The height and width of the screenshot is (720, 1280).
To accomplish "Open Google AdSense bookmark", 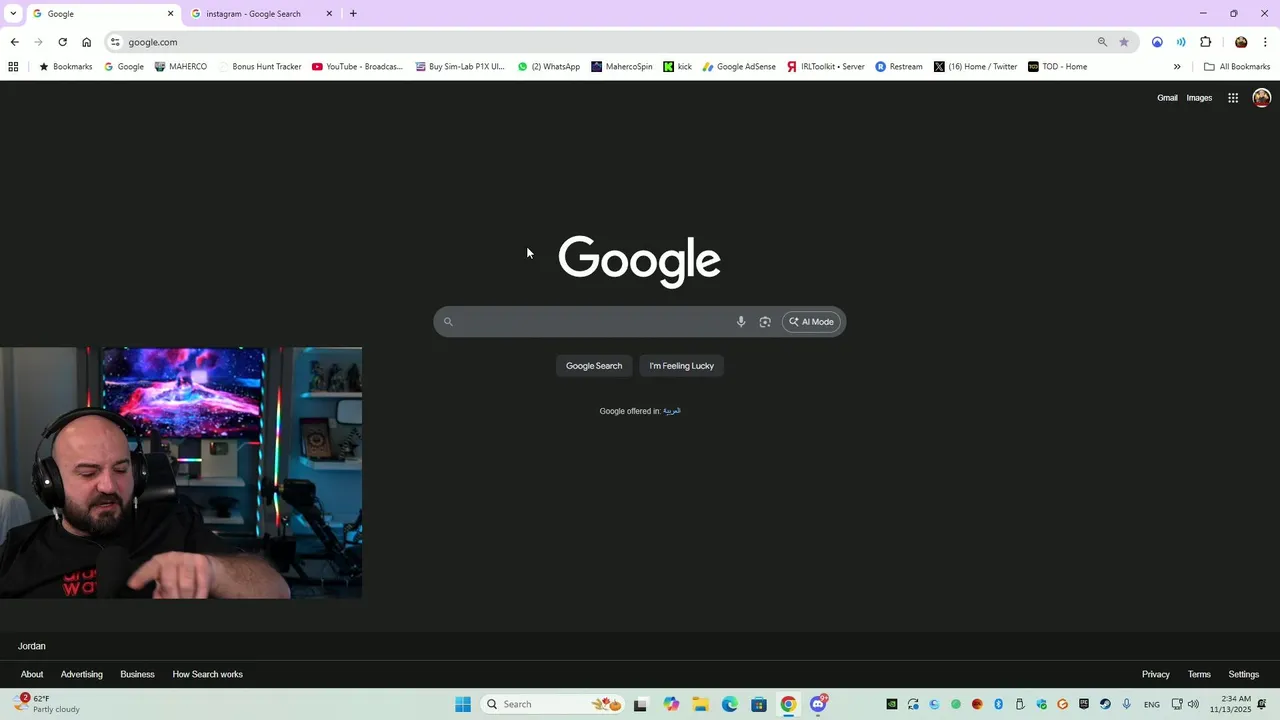I will point(739,67).
